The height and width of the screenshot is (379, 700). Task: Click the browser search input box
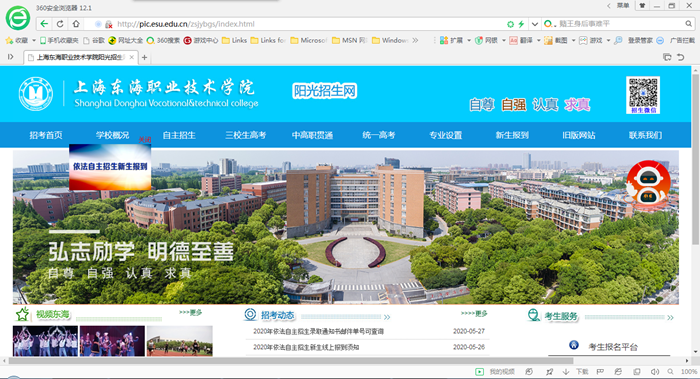coord(621,24)
